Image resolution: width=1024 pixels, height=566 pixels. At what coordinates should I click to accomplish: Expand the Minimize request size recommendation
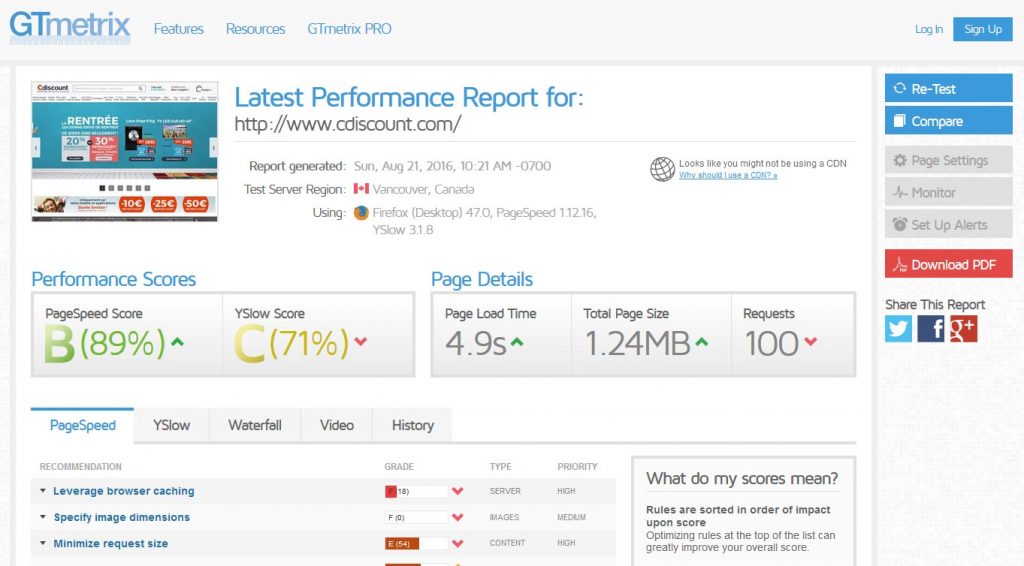click(110, 543)
